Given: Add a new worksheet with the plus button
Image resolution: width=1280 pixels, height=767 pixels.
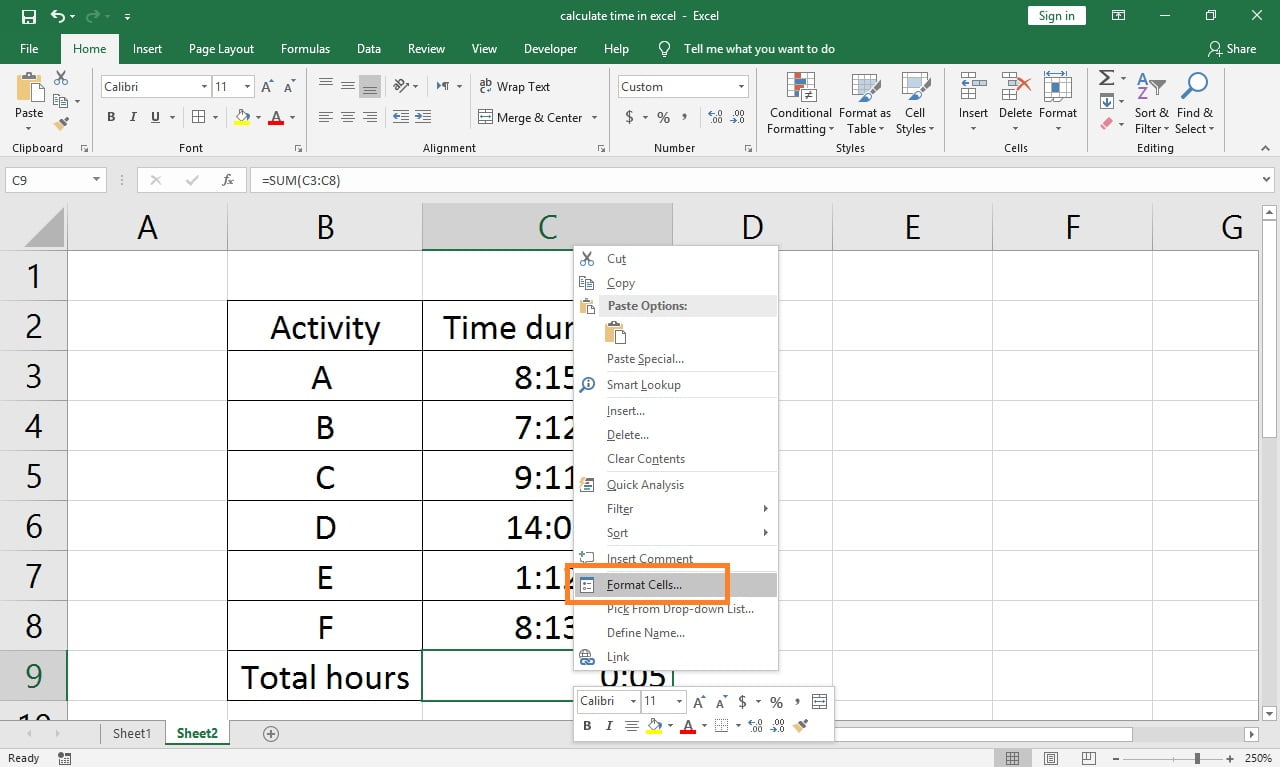Looking at the screenshot, I should (x=269, y=733).
